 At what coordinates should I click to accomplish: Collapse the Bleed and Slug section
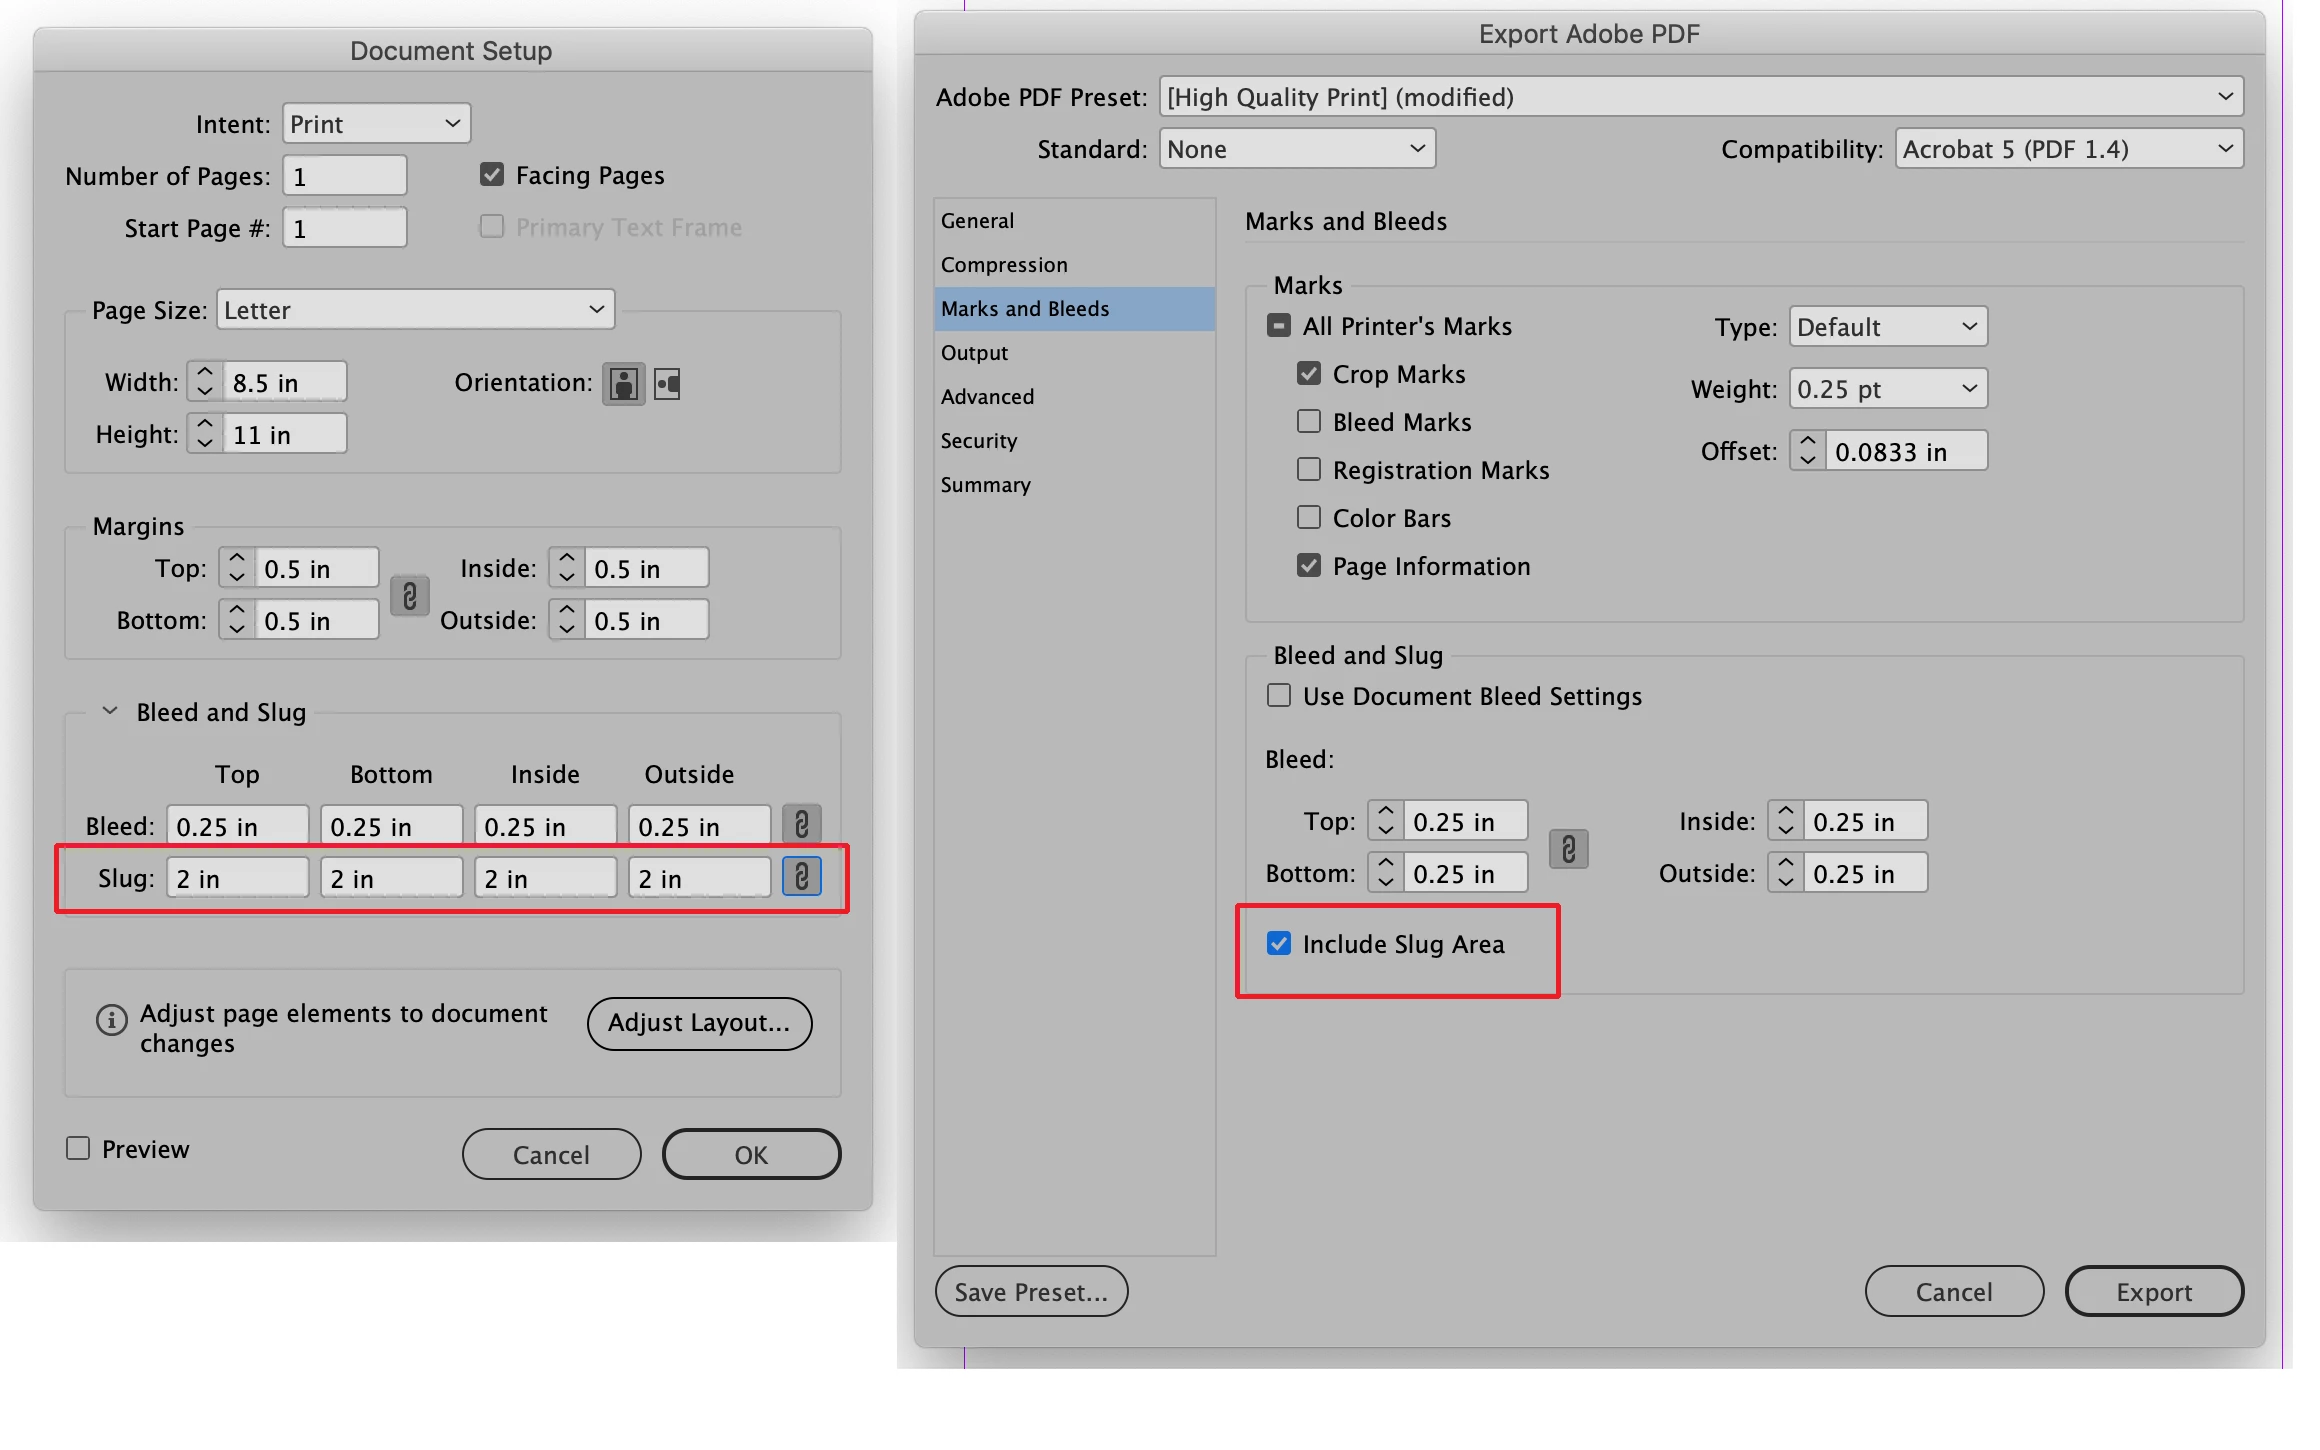point(110,711)
